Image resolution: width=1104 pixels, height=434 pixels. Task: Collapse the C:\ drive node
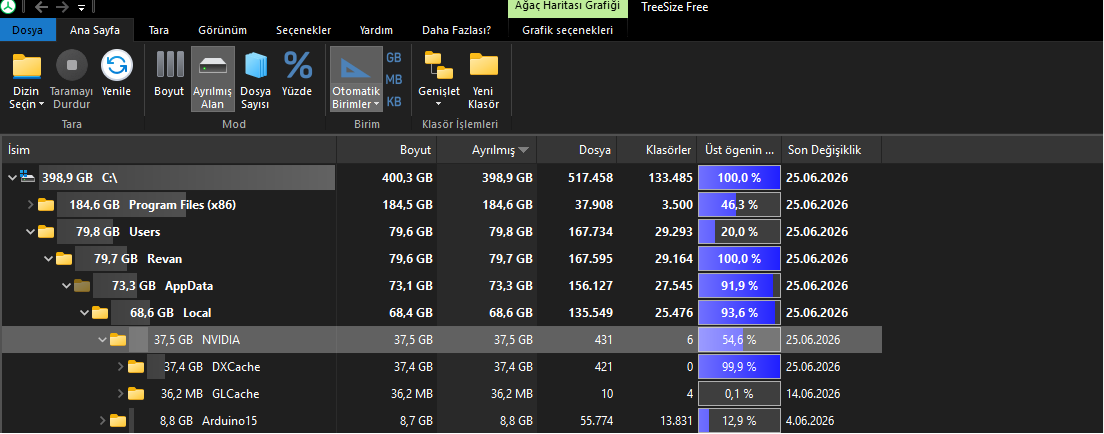click(12, 178)
